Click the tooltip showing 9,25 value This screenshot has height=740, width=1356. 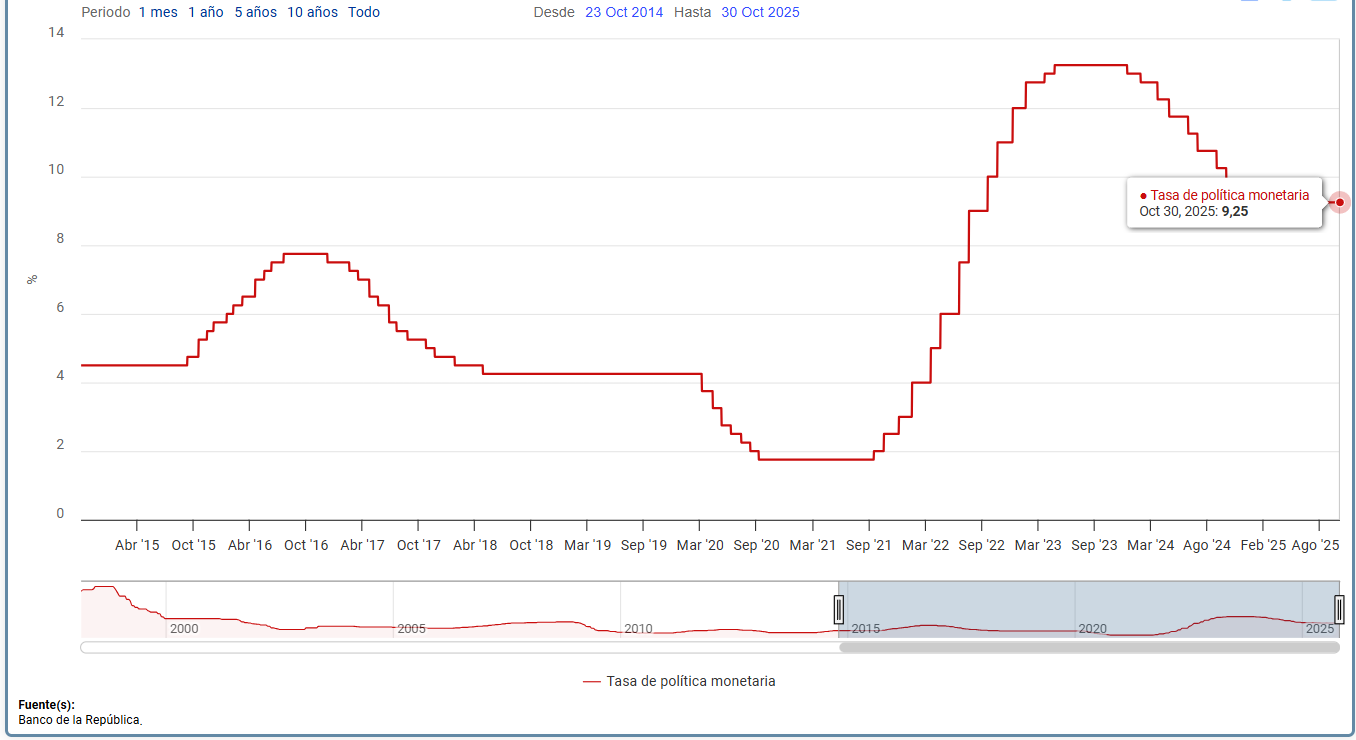(1224, 203)
